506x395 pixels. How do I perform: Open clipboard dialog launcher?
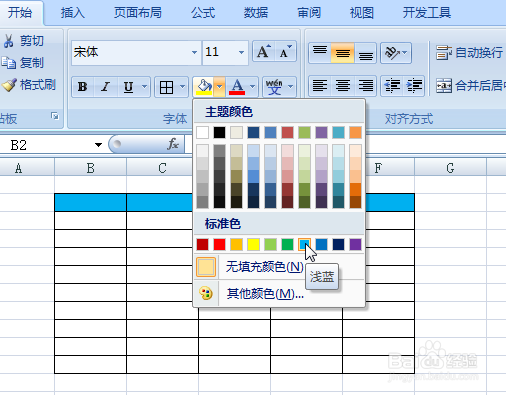(55, 116)
